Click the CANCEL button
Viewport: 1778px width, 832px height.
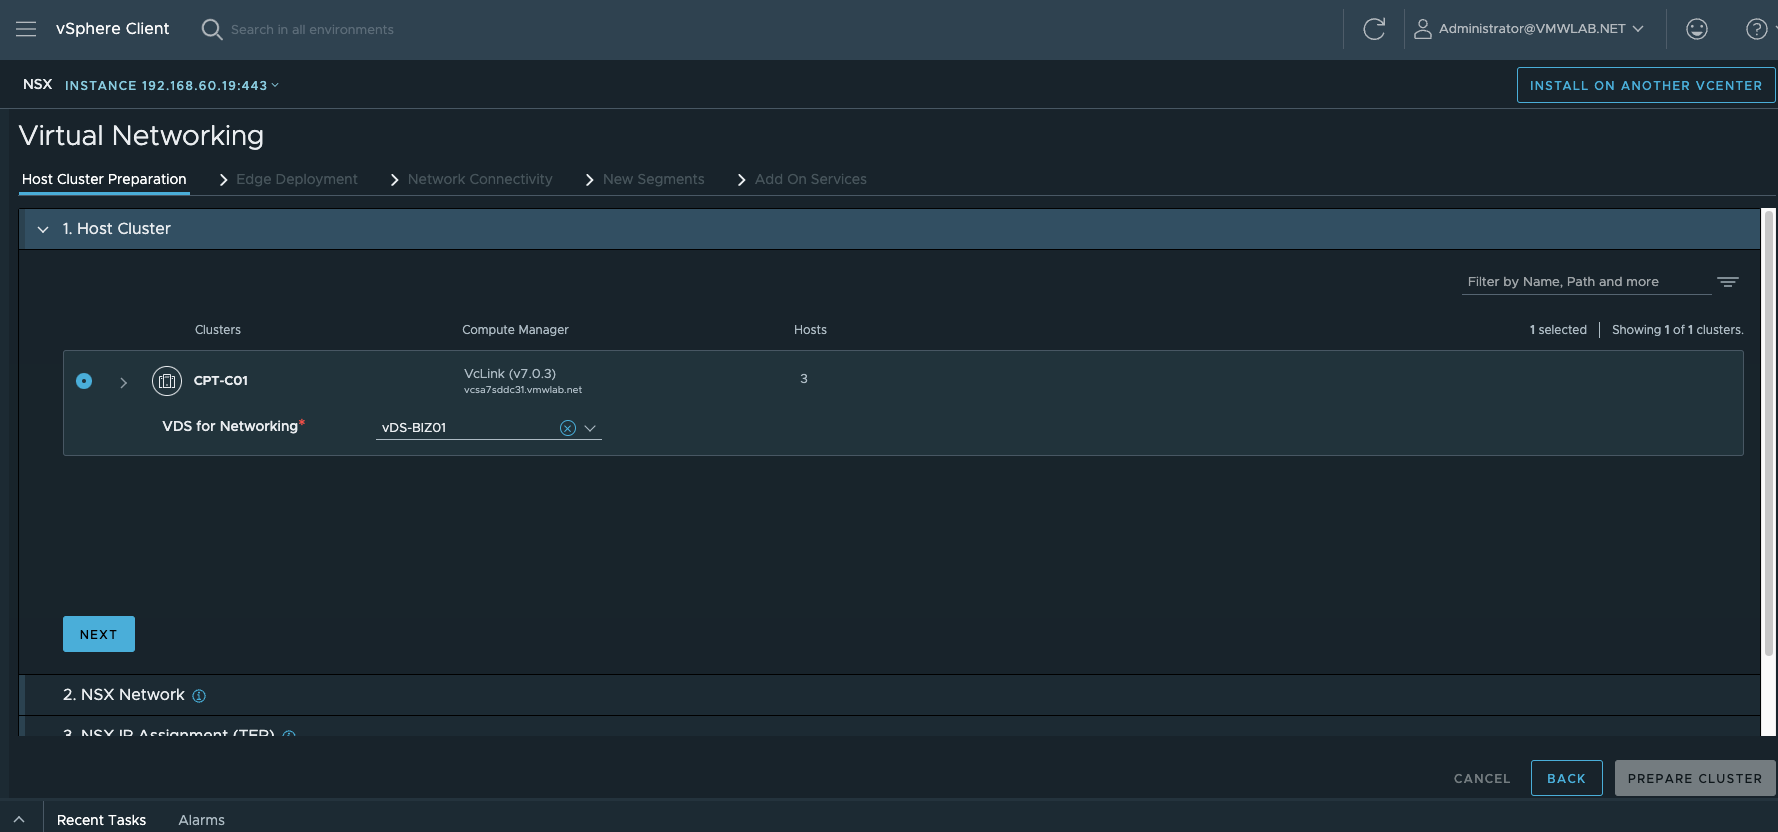pos(1482,778)
